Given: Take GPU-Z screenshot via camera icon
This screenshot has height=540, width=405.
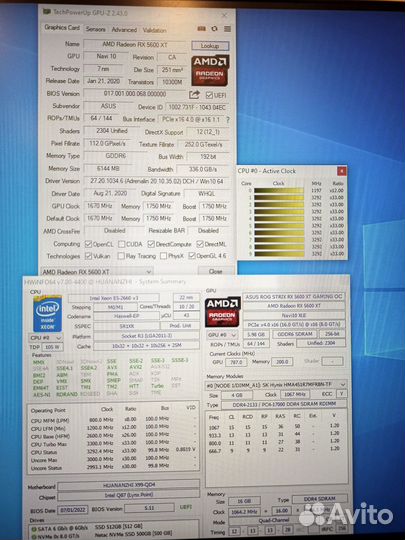Looking at the screenshot, I should tap(201, 29).
